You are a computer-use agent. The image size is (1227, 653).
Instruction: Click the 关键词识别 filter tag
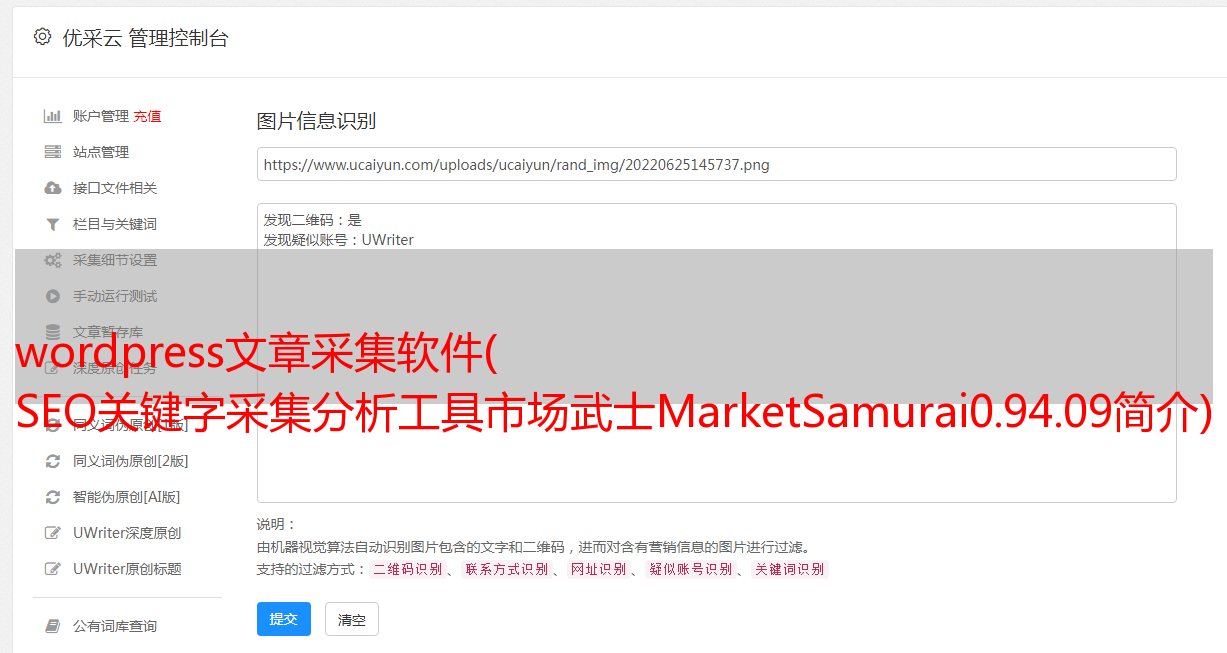pyautogui.click(x=790, y=569)
